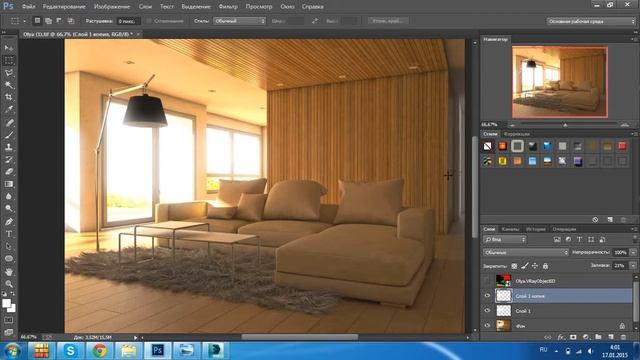The width and height of the screenshot is (640, 360).
Task: Select the Crop tool
Action: pos(9,97)
